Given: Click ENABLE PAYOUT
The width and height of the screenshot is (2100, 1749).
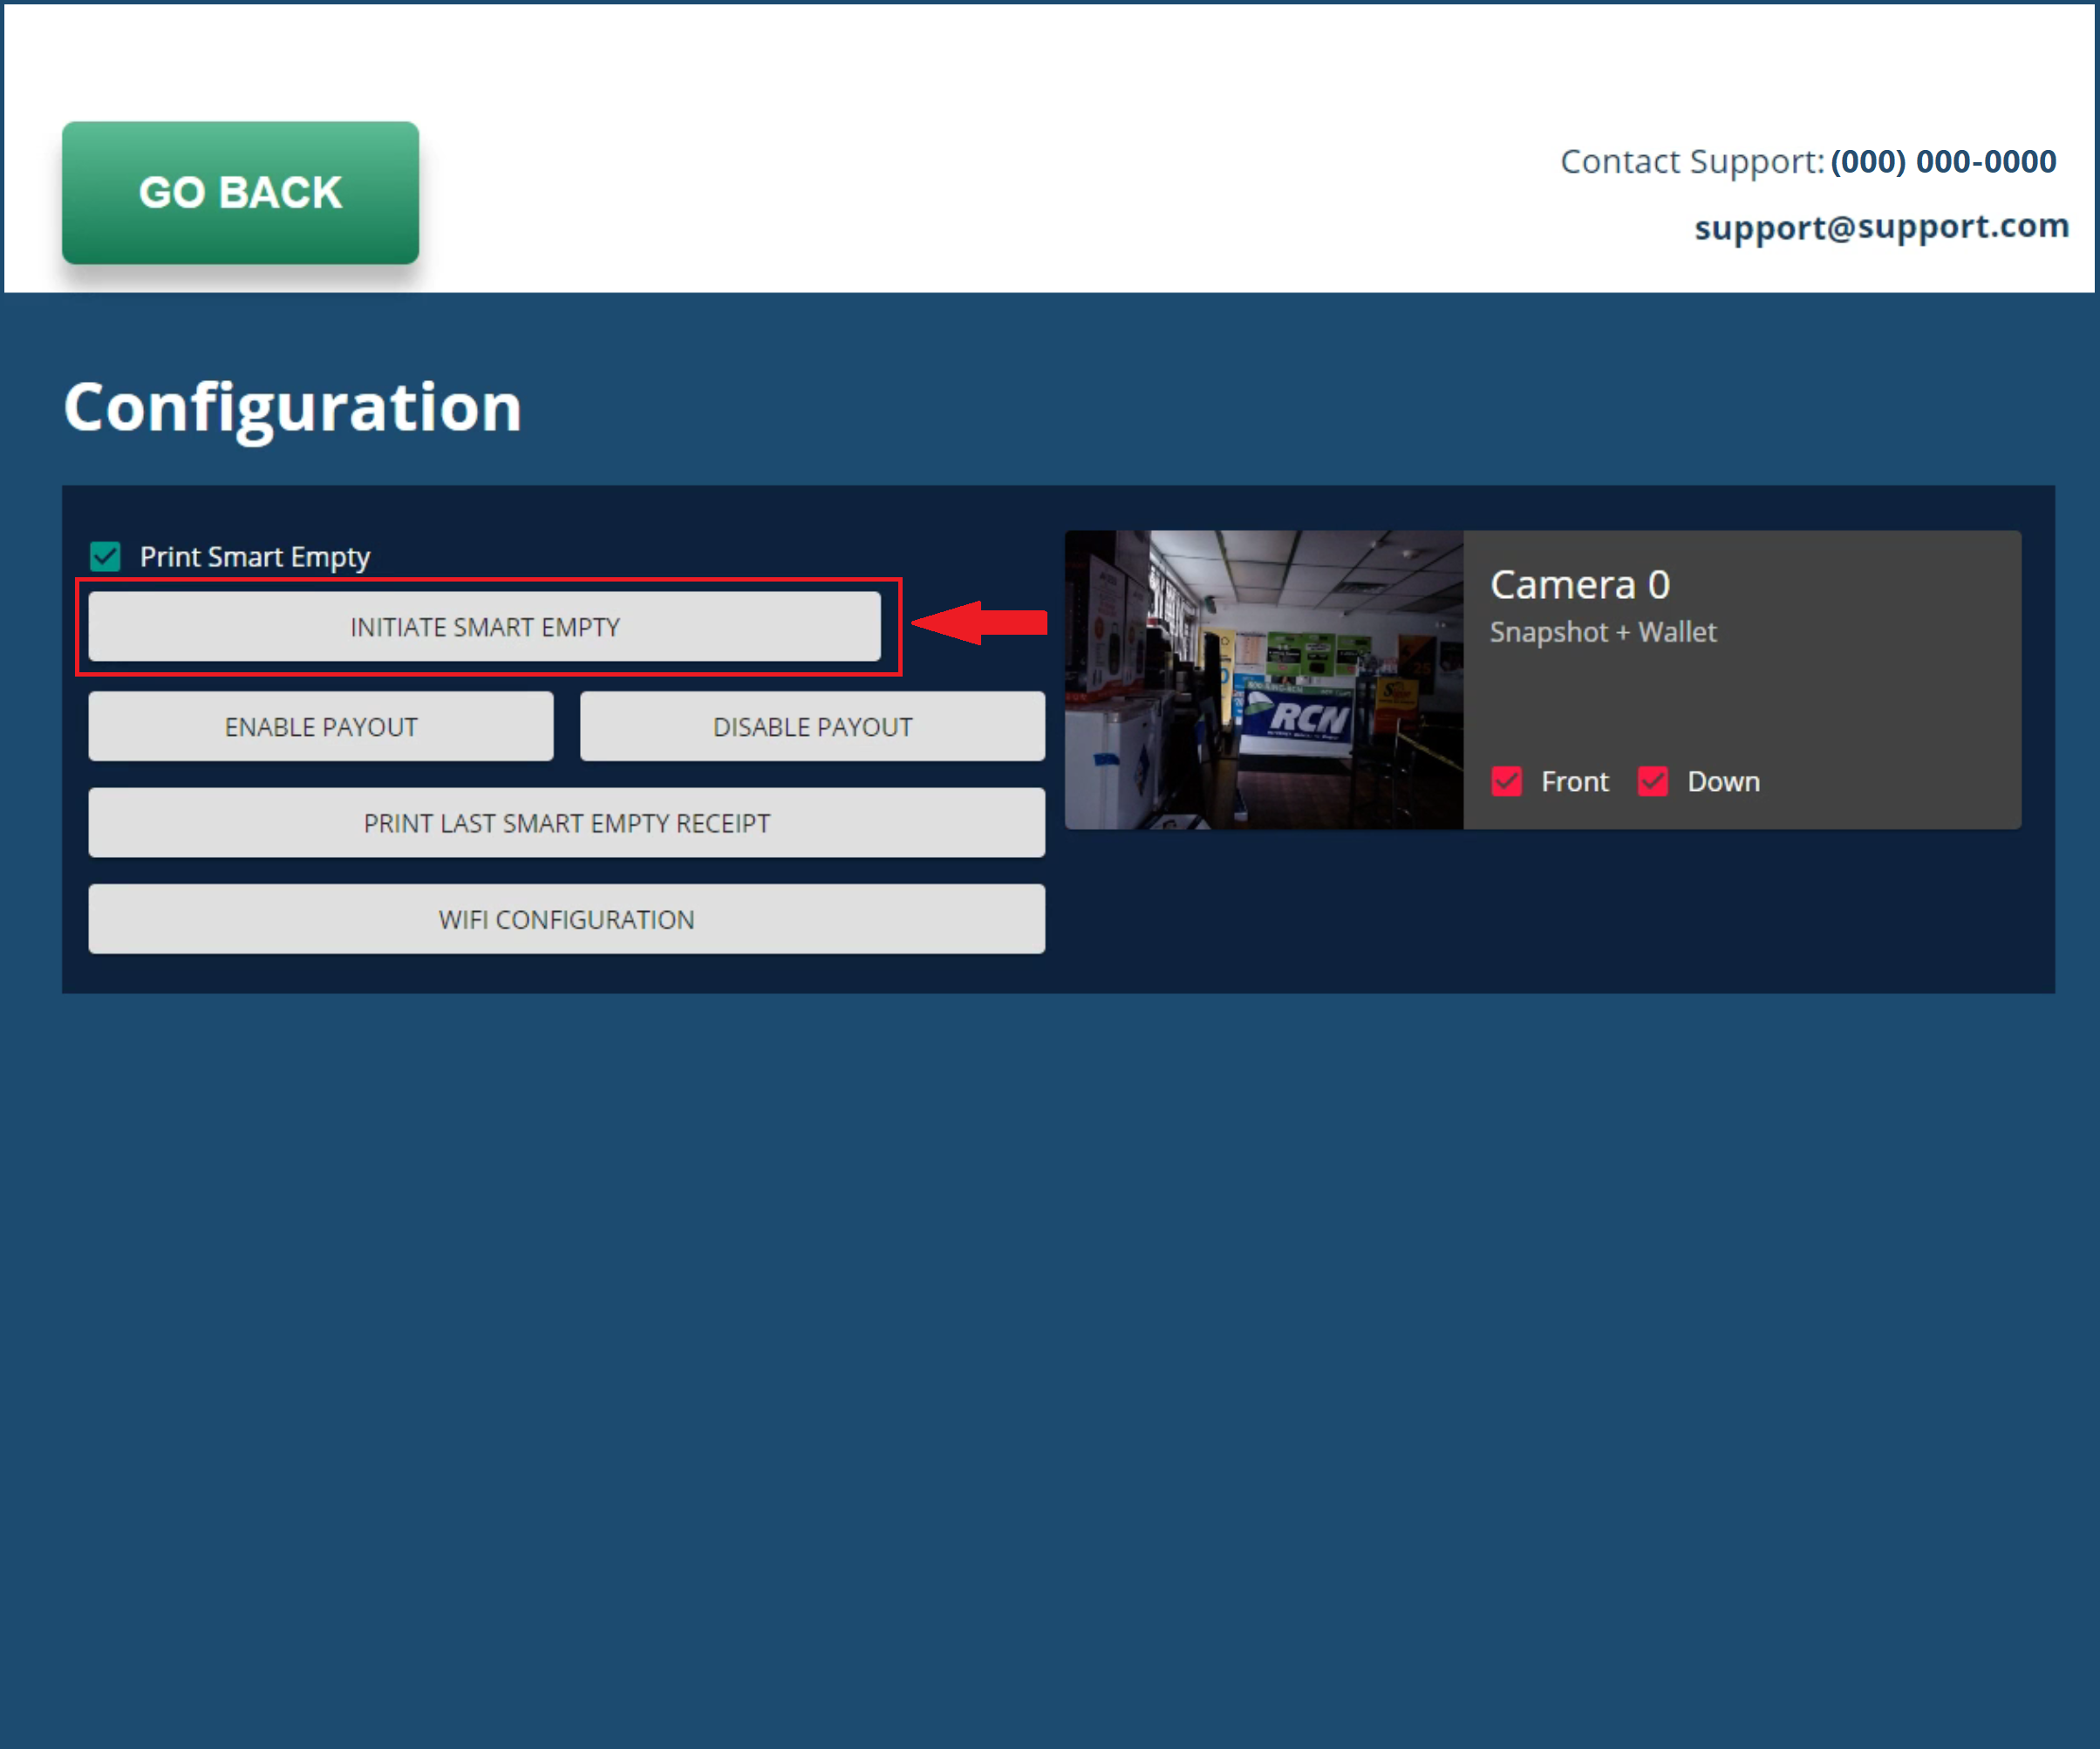Looking at the screenshot, I should 321,727.
